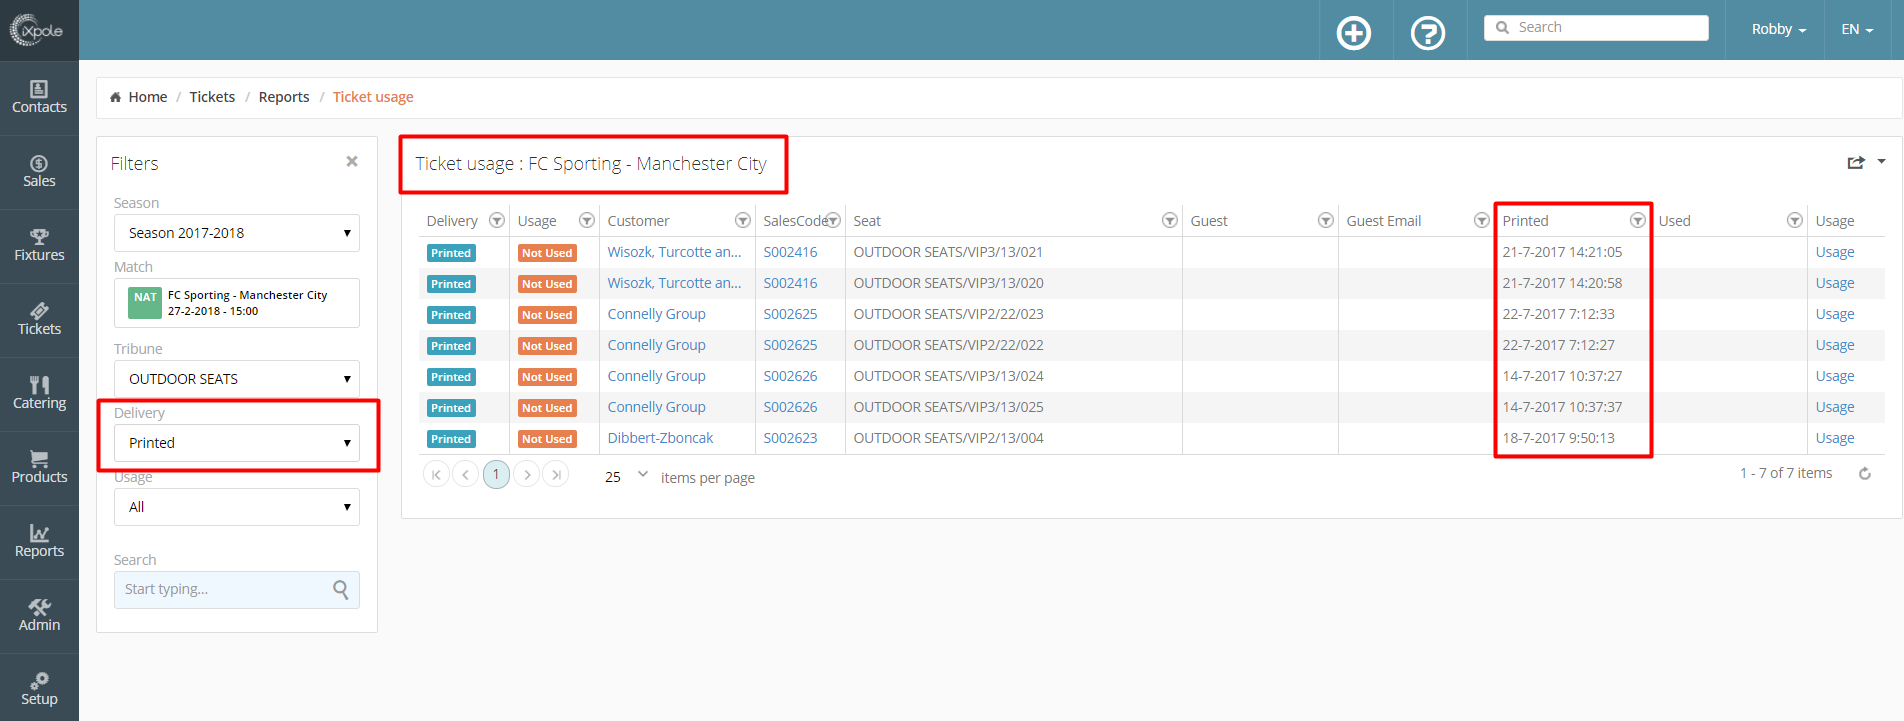
Task: Go to Reports breadcrumb
Action: click(x=284, y=97)
